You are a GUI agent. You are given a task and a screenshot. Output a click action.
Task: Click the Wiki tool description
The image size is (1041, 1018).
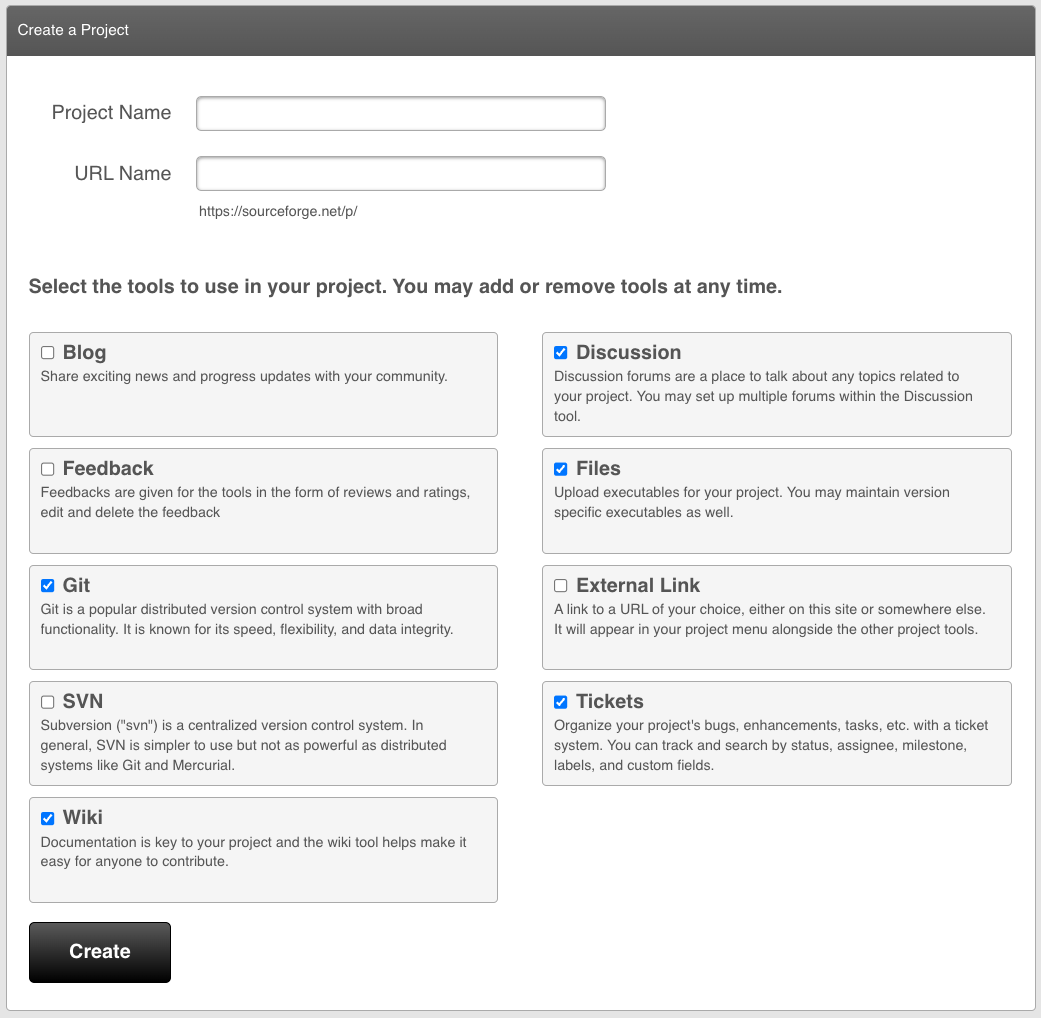click(253, 851)
